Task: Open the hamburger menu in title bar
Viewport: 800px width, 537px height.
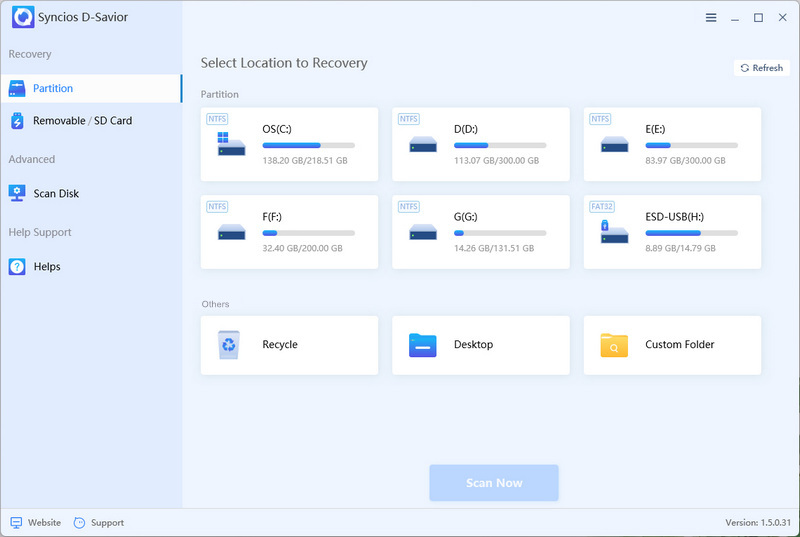Action: 711,18
